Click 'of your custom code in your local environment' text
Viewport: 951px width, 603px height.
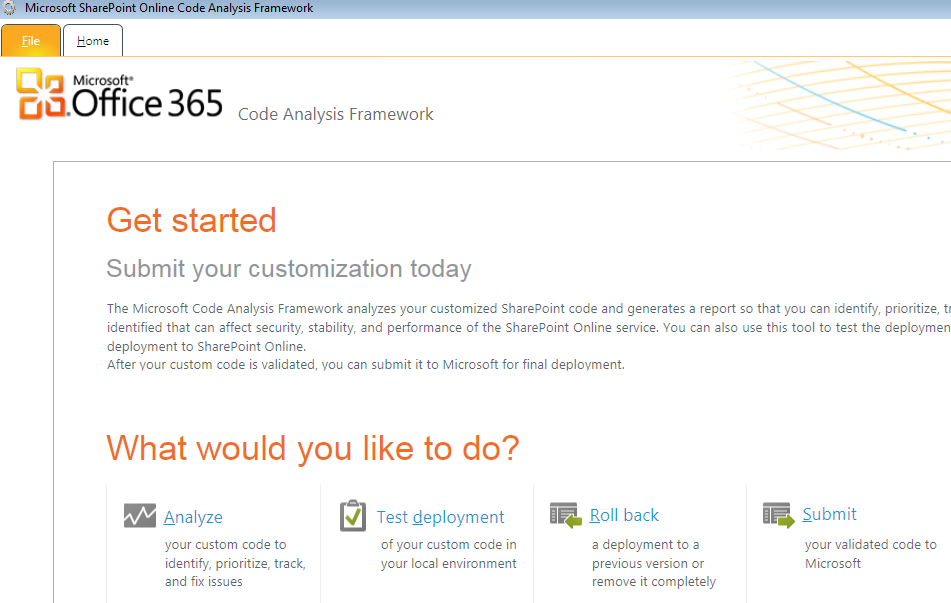click(x=449, y=554)
